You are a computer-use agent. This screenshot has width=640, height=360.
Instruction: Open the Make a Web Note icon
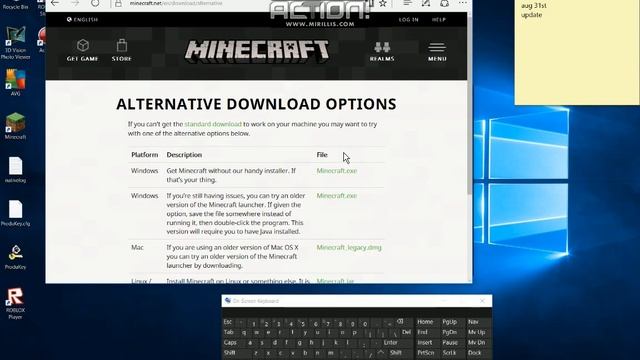click(x=426, y=3)
